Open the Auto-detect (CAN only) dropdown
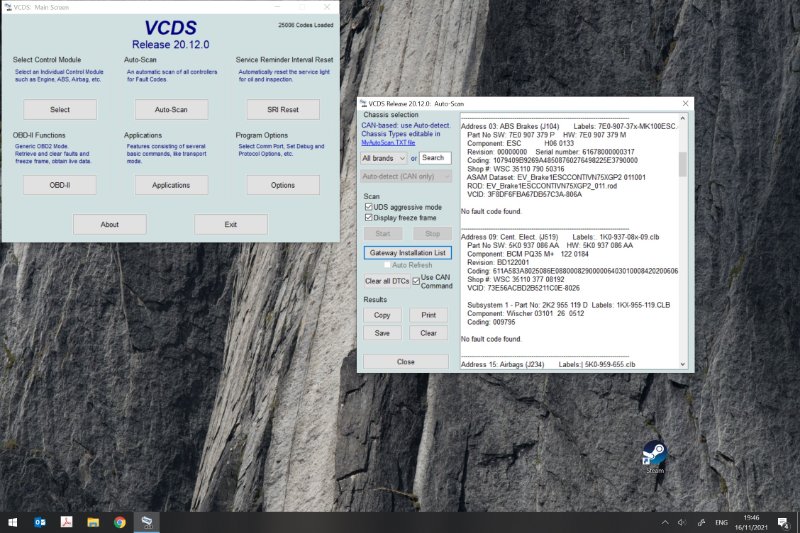800x533 pixels. [406, 176]
